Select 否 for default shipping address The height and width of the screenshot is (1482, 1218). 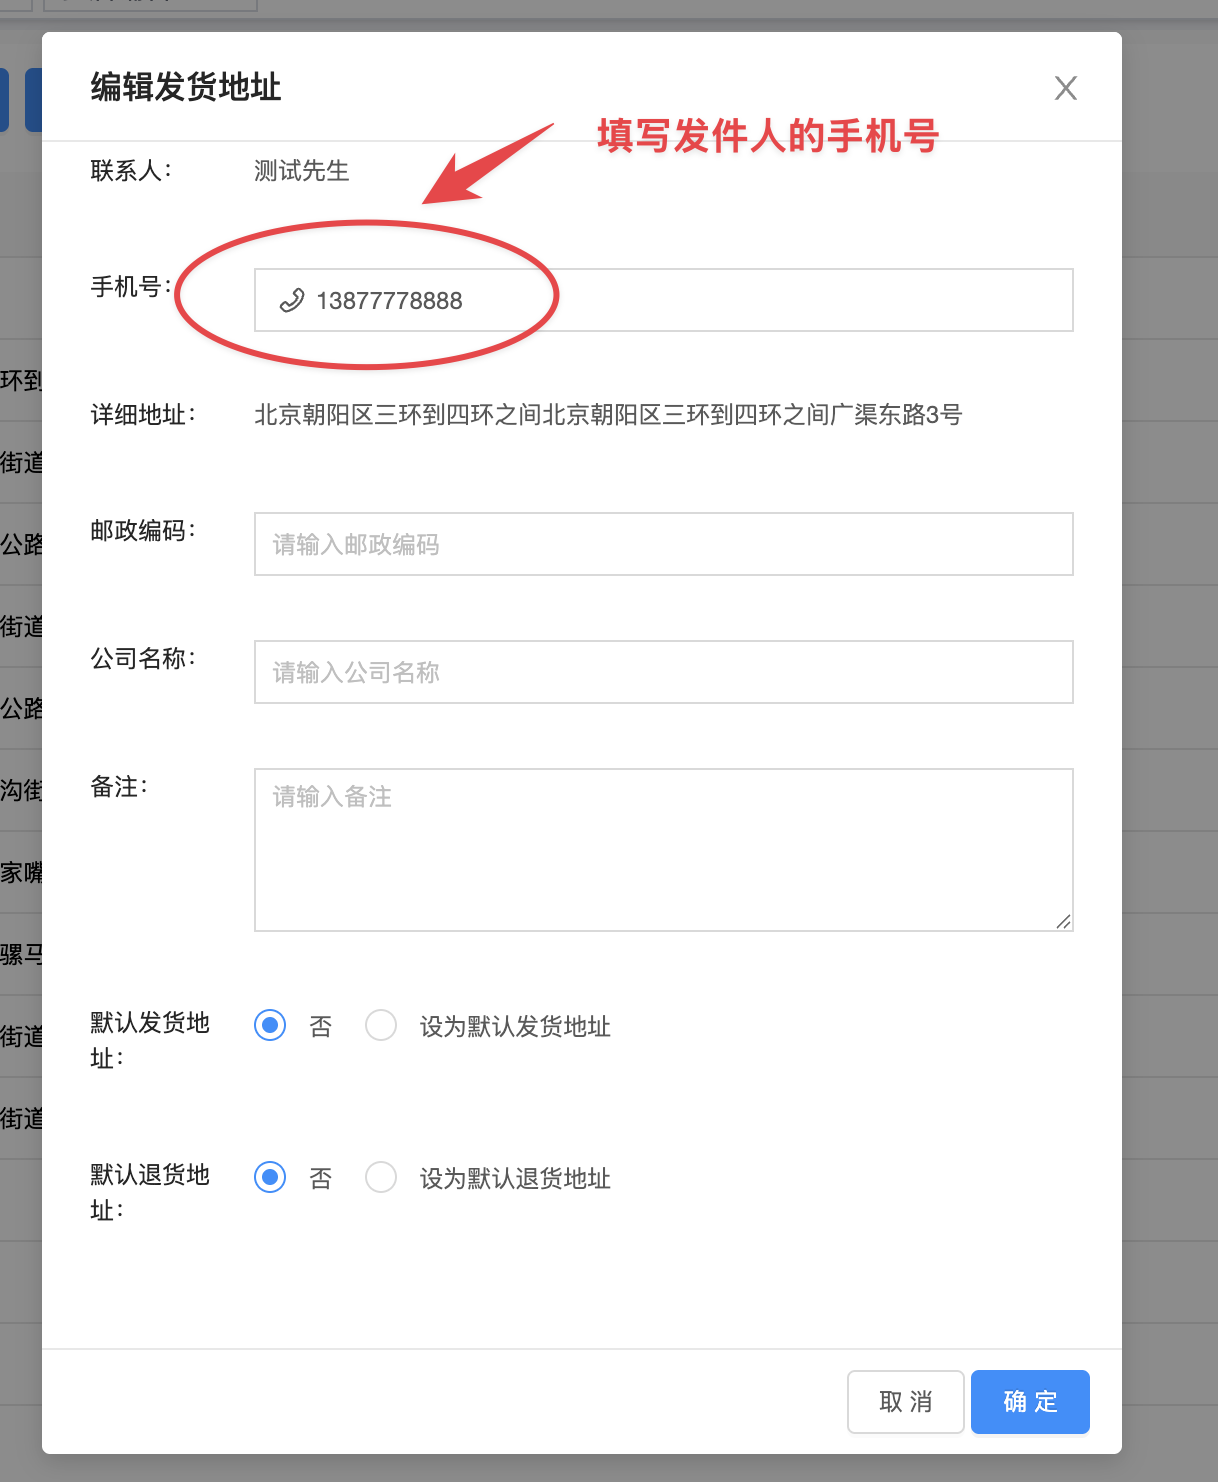(270, 1026)
